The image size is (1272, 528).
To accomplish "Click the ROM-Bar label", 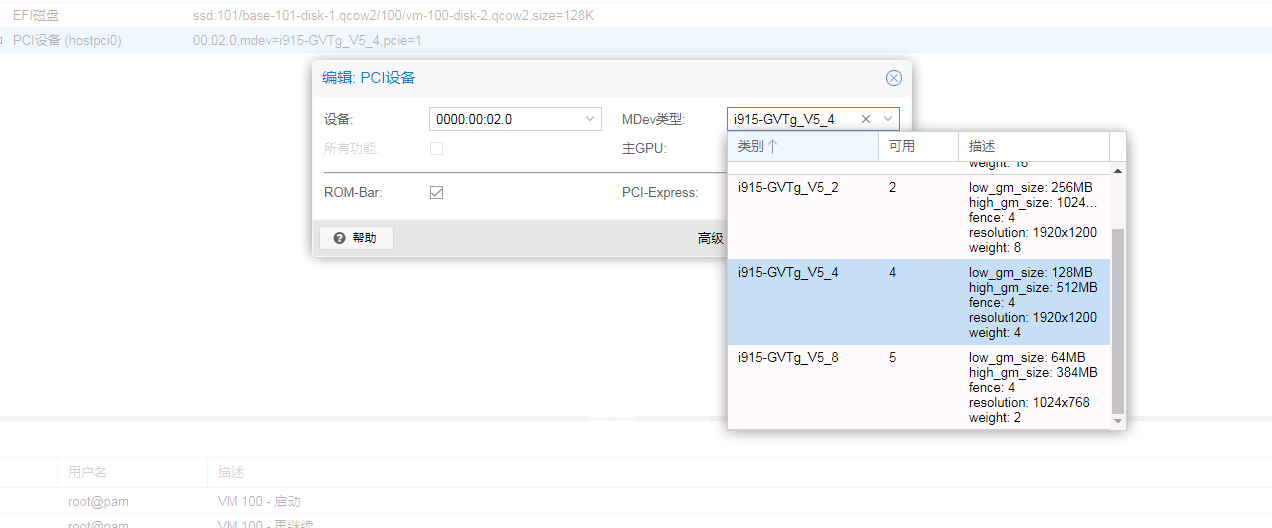I will tap(353, 192).
